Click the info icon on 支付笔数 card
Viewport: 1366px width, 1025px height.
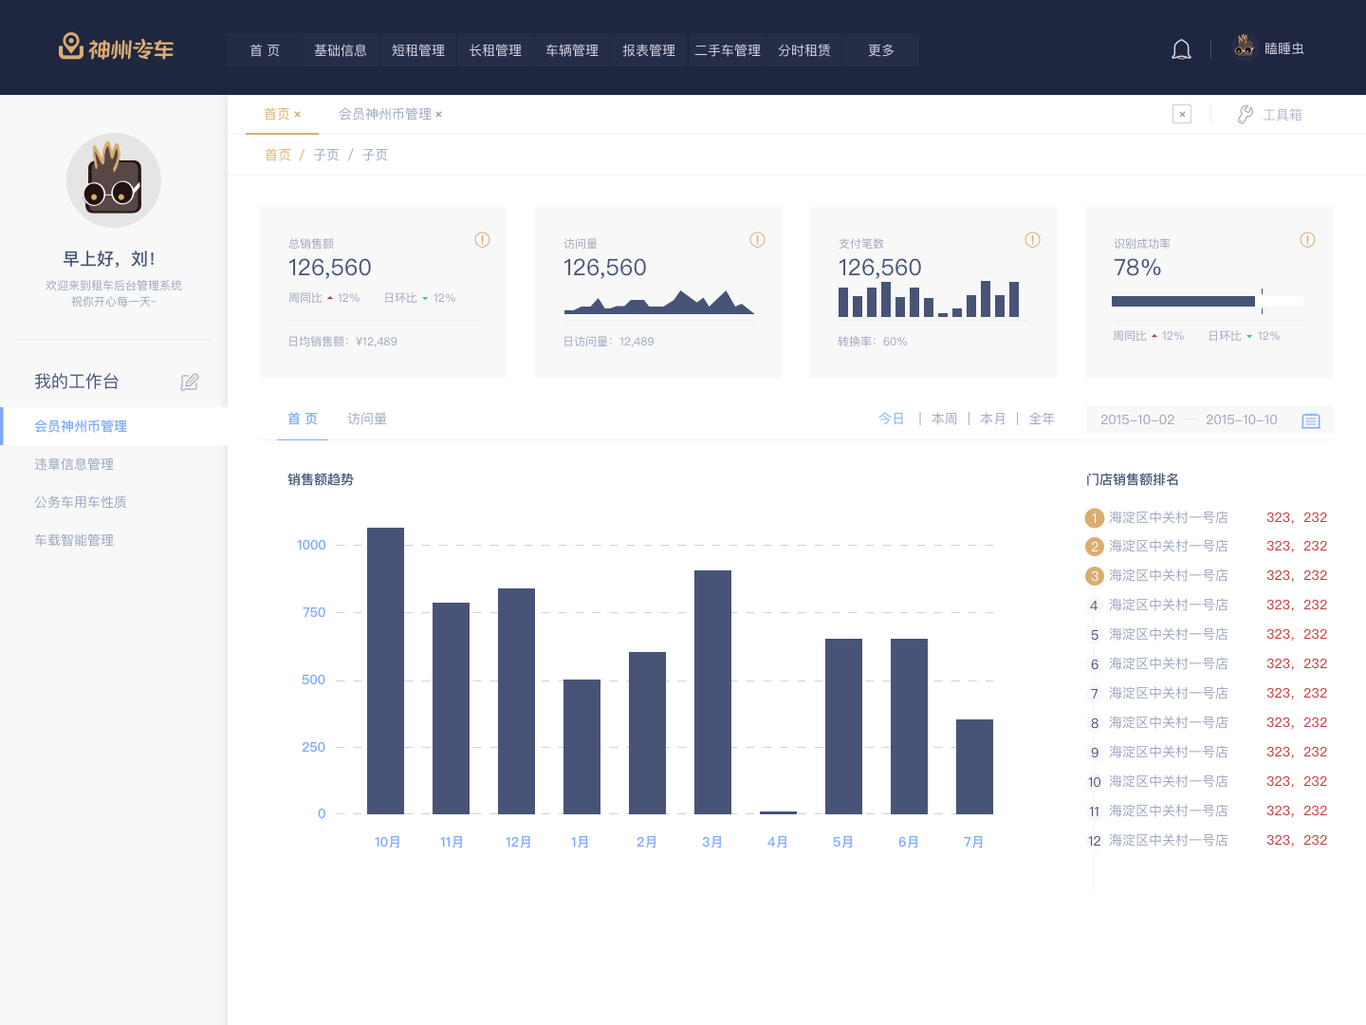[x=1032, y=240]
